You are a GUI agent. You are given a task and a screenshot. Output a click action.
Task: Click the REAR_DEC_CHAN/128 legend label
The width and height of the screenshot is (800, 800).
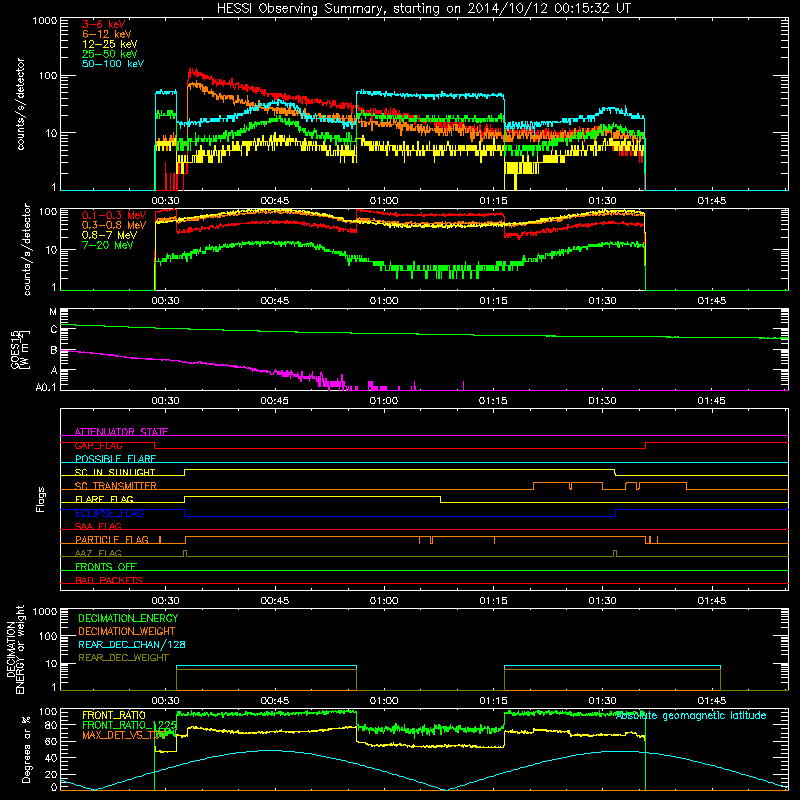point(132,644)
